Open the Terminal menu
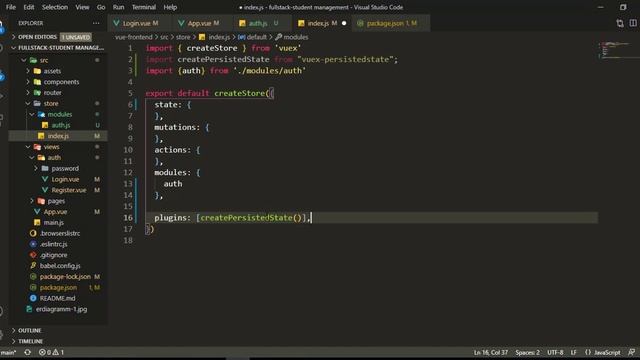 144,7
